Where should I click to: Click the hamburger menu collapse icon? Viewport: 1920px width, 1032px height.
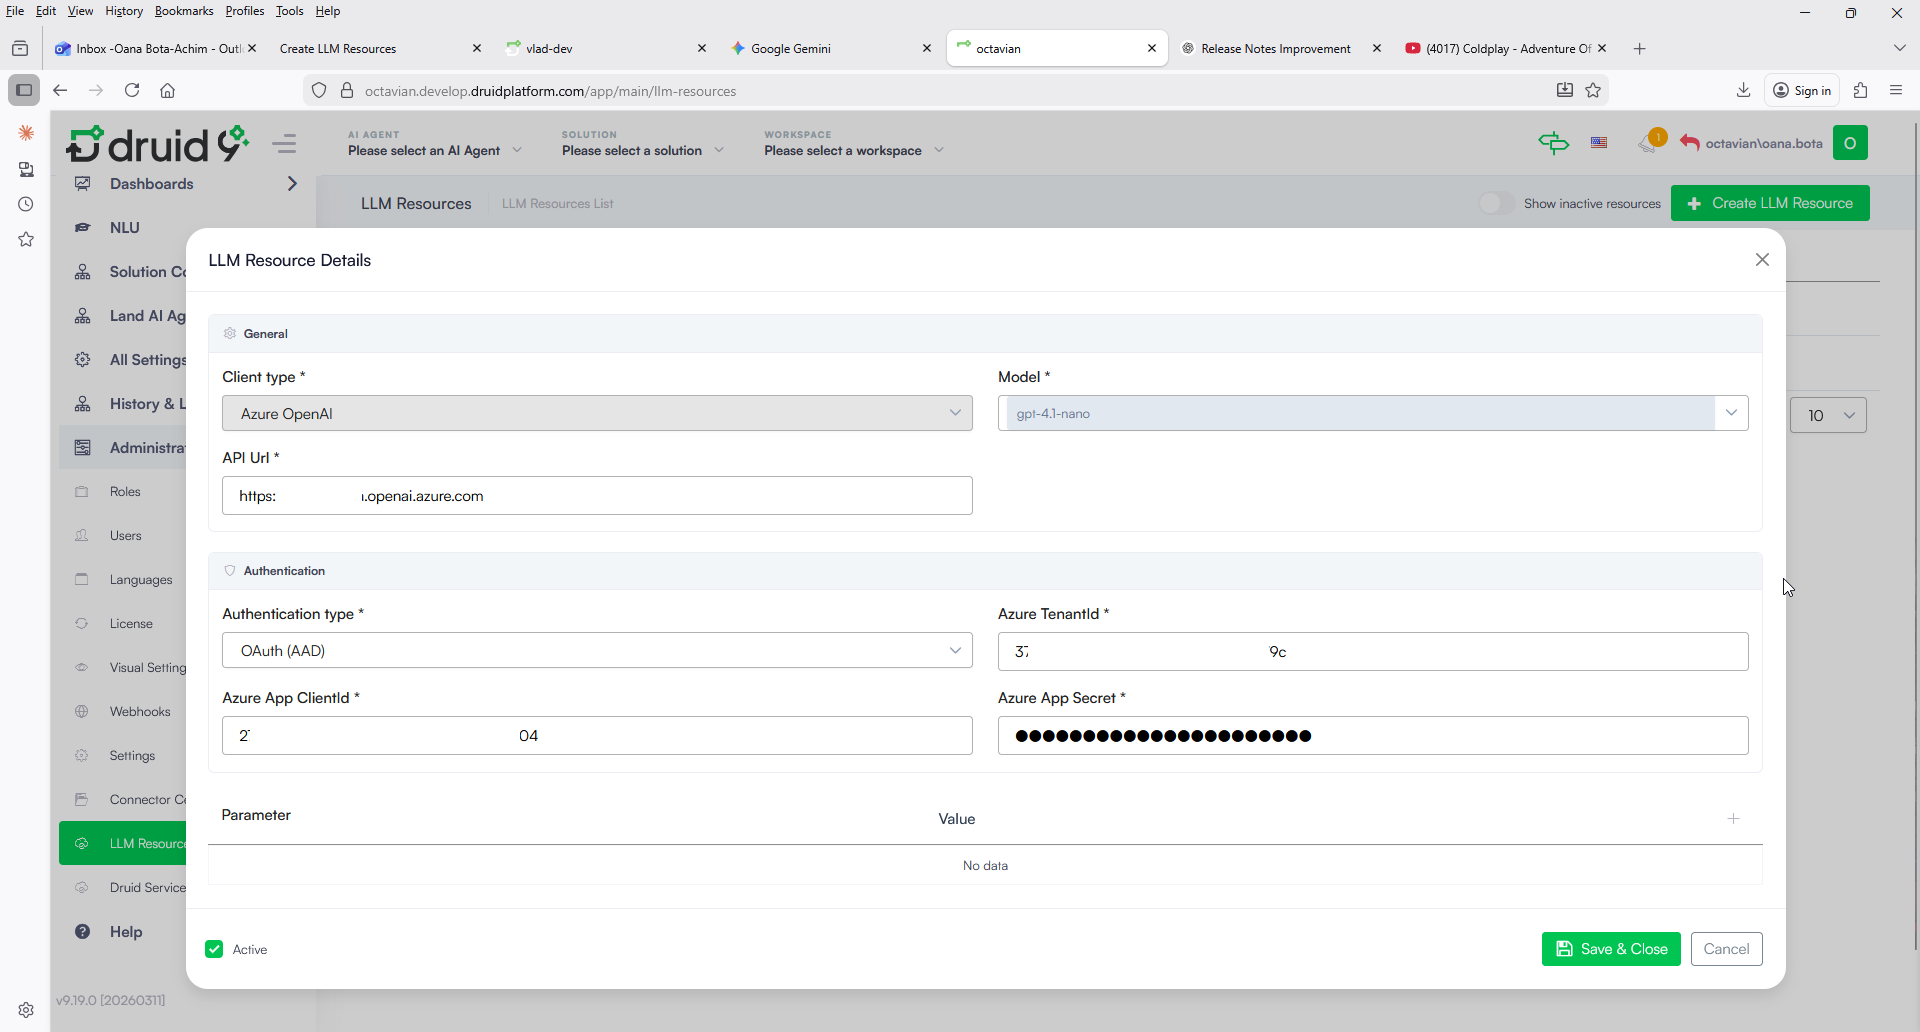pos(284,144)
